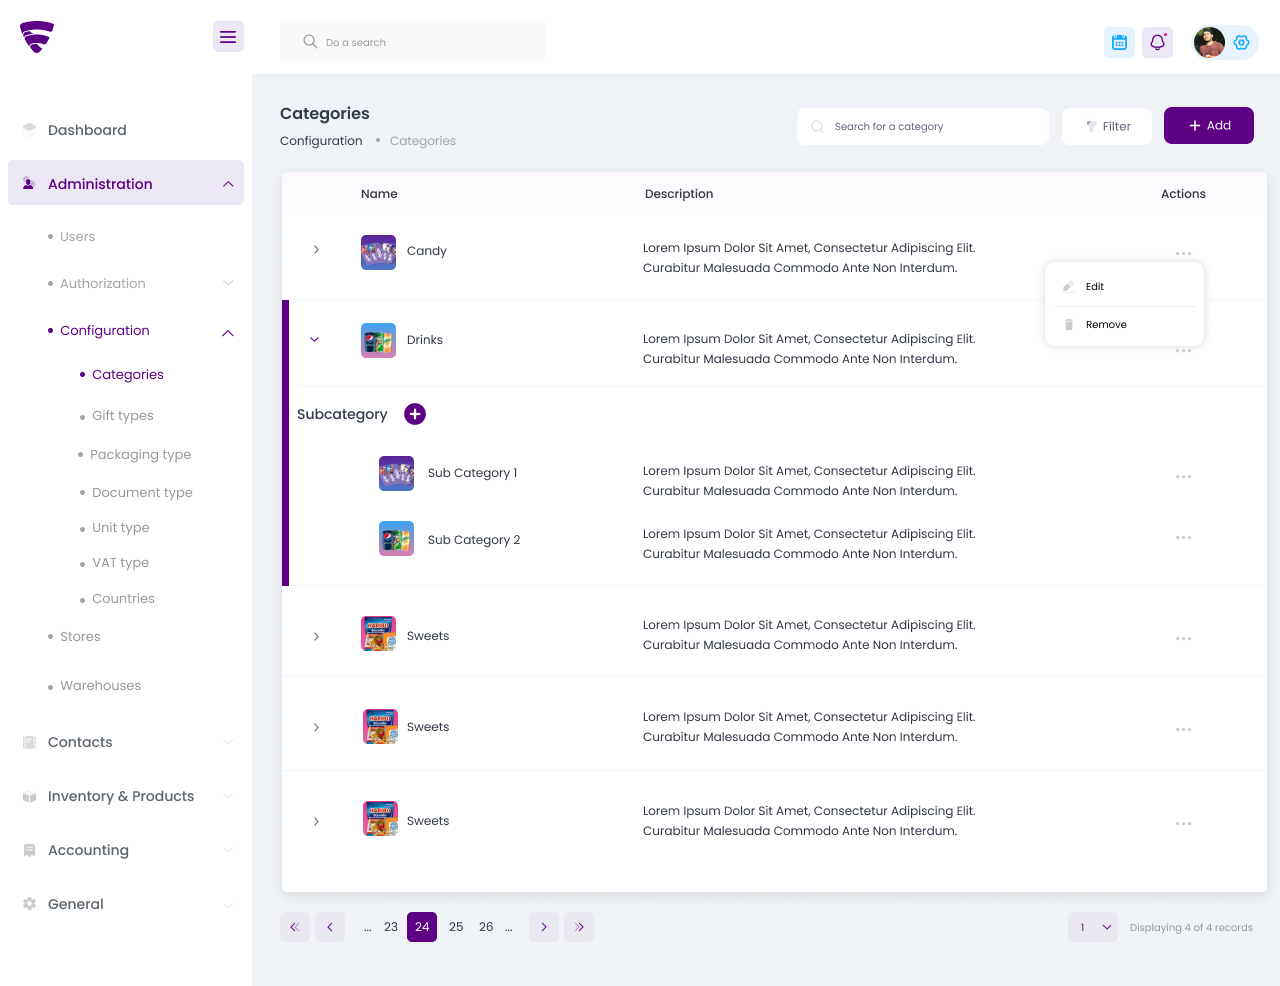
Task: Click the Contacts sidebar icon
Action: tap(29, 742)
